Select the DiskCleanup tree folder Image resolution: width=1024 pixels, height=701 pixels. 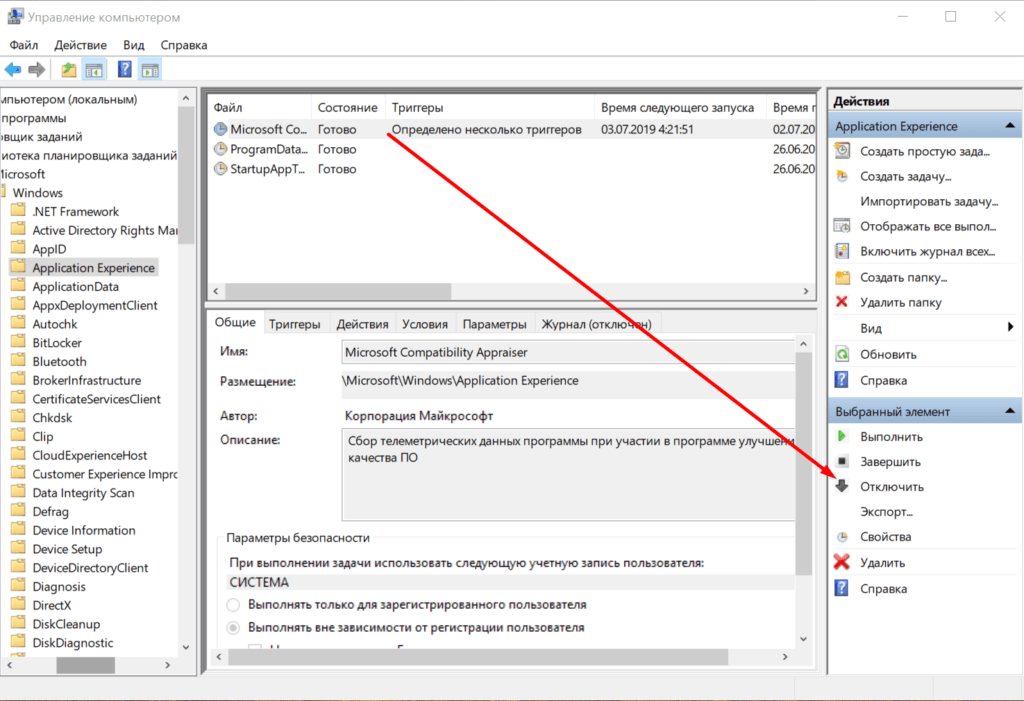pos(66,624)
